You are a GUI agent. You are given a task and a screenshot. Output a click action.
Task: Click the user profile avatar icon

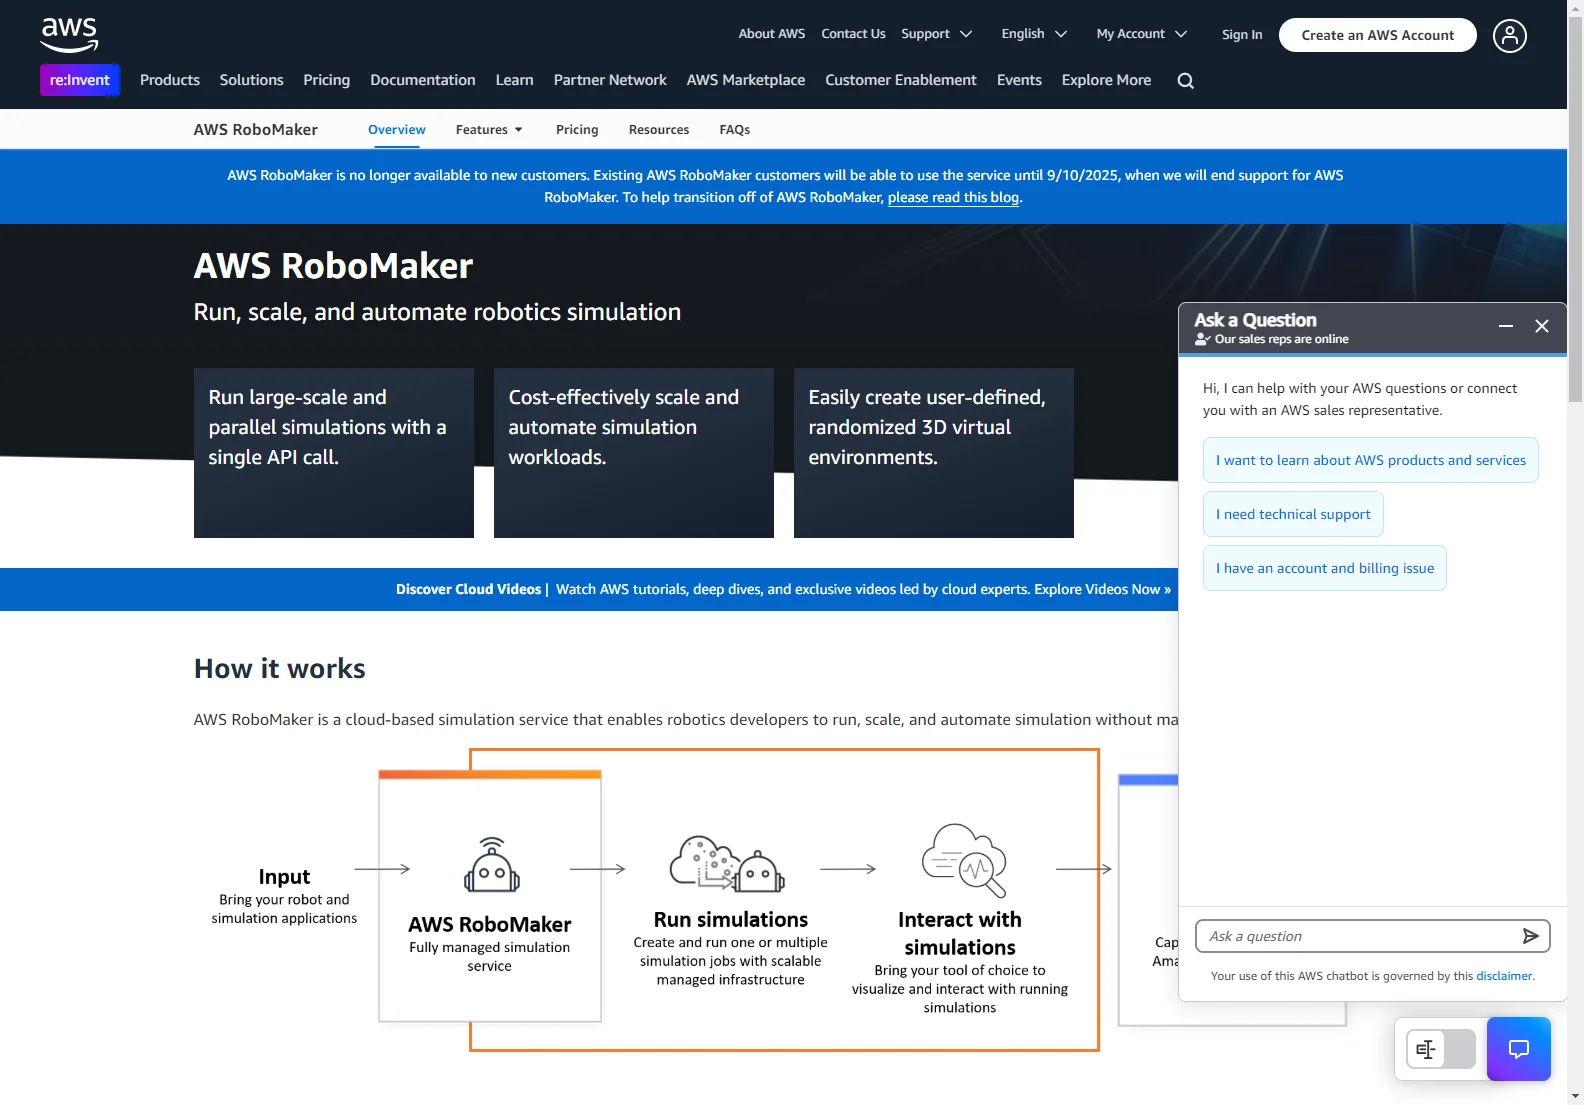[x=1510, y=36]
